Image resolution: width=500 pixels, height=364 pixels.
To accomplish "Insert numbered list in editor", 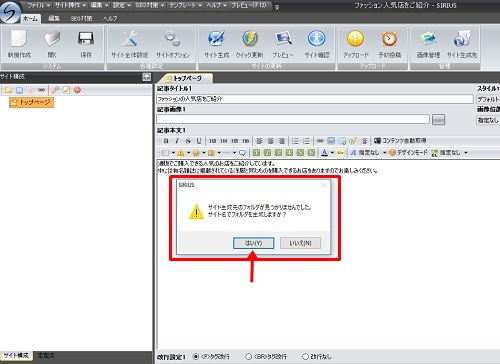I will [x=306, y=141].
